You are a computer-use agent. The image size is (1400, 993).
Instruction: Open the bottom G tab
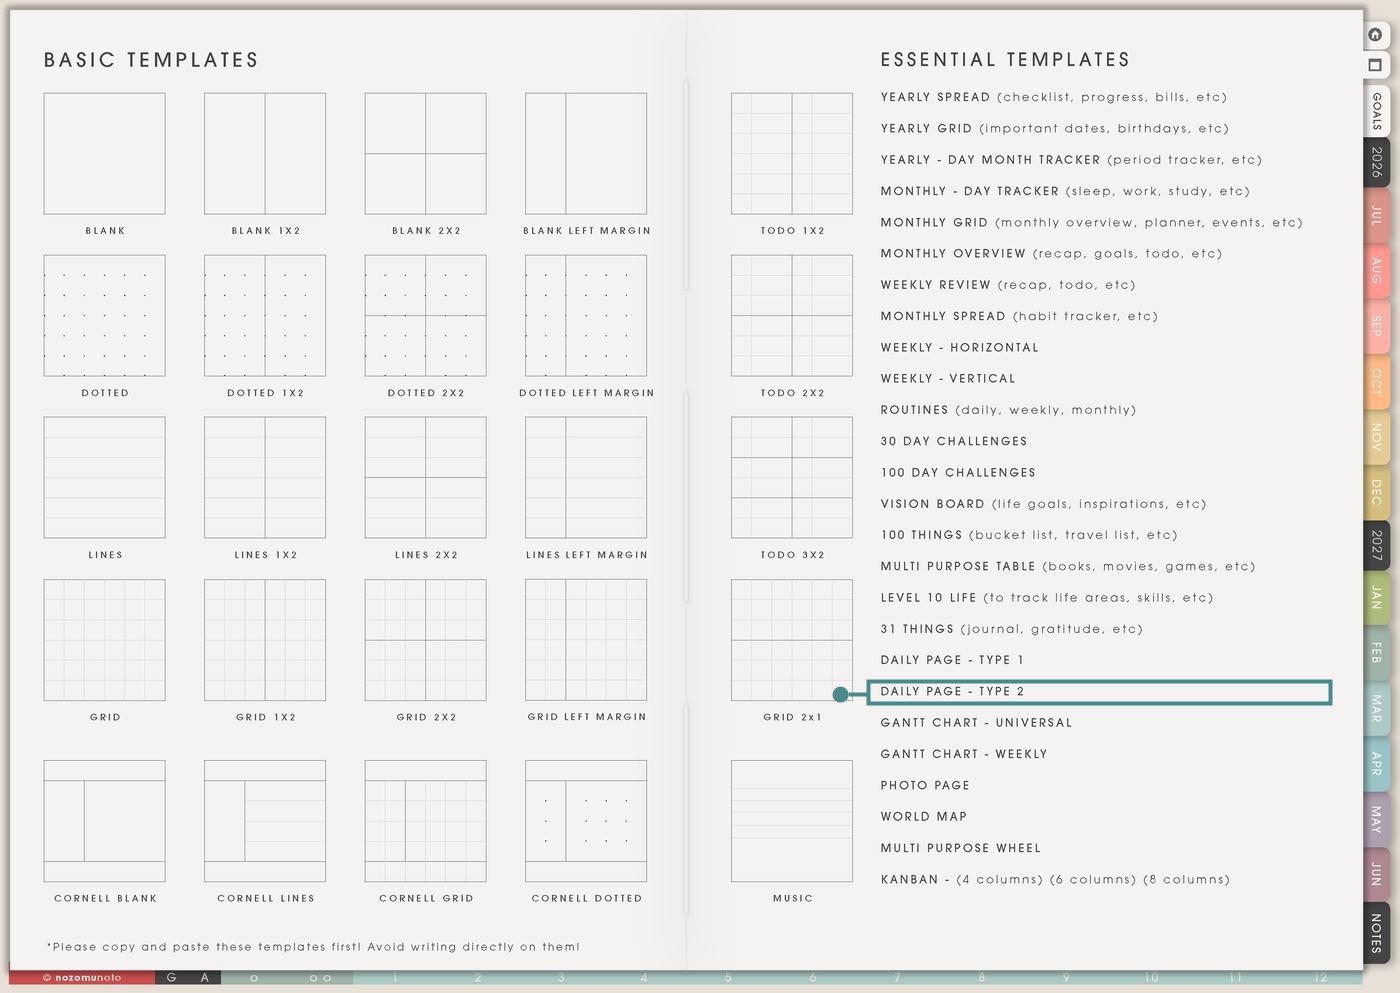[x=171, y=978]
